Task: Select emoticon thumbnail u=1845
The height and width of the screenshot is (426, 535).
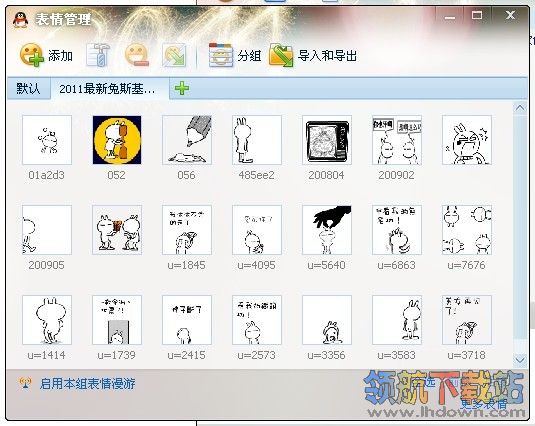Action: tap(187, 230)
